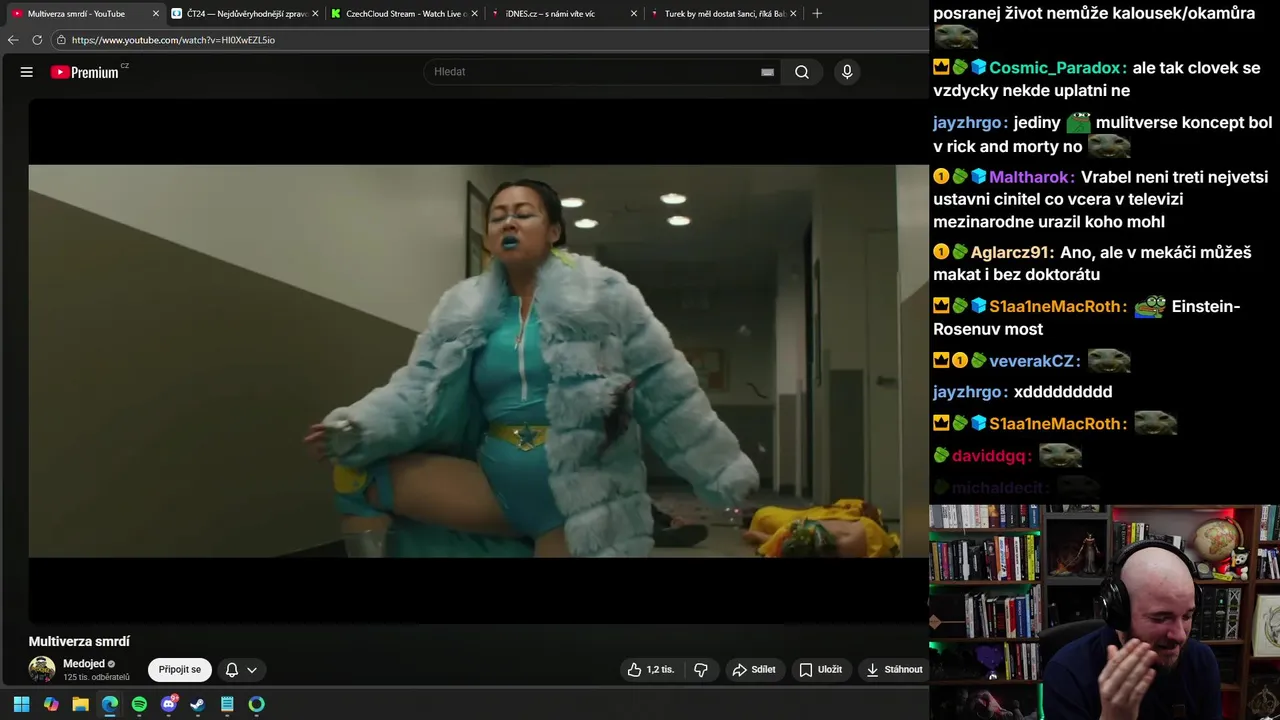Open the Medojed channel name link
The image size is (1280, 720).
click(x=84, y=664)
